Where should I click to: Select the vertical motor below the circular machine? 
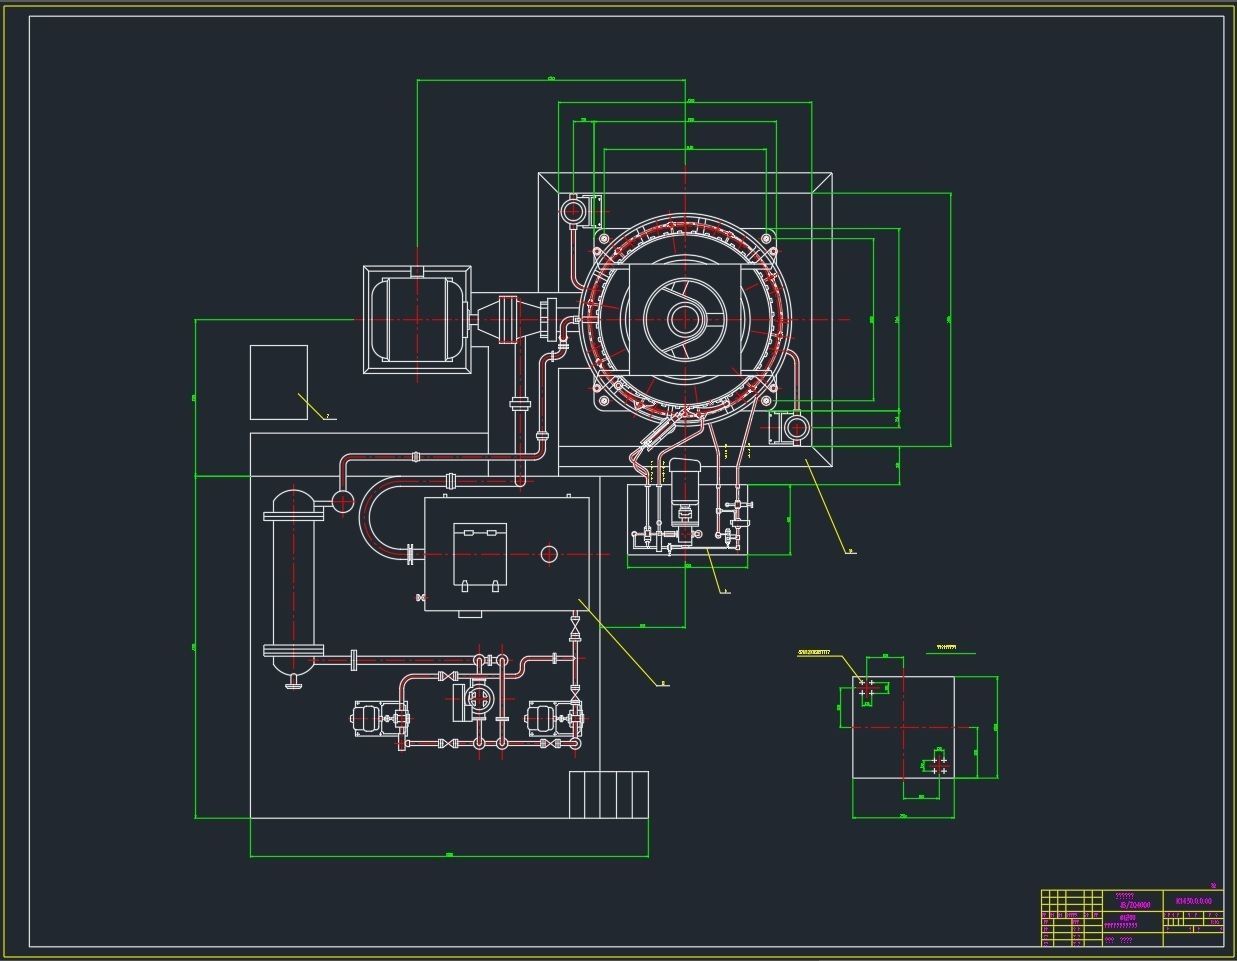(684, 493)
